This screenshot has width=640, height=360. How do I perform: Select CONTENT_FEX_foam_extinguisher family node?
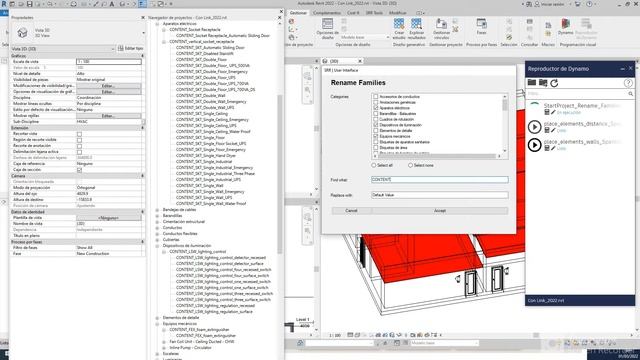[199, 329]
